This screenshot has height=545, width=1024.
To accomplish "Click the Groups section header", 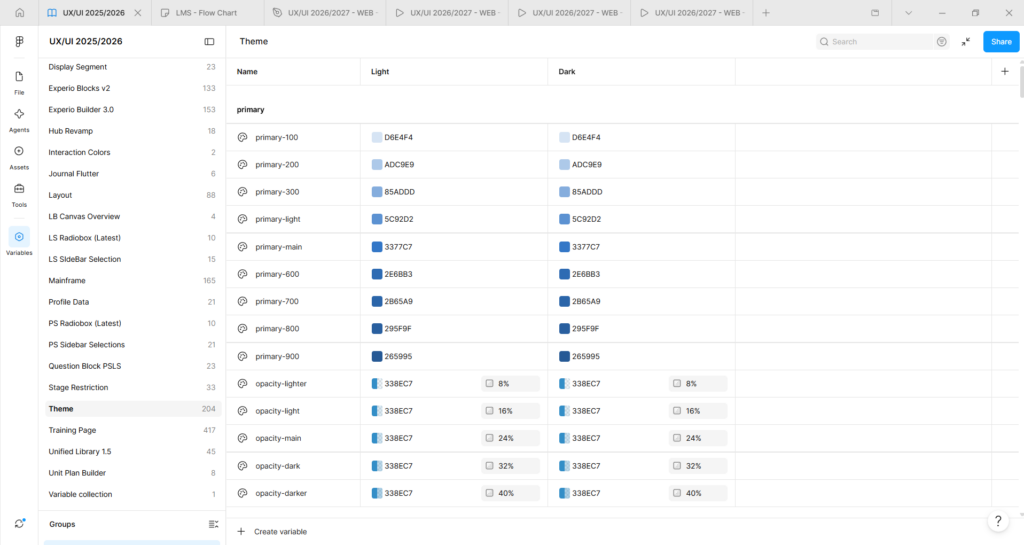I will coord(62,524).
